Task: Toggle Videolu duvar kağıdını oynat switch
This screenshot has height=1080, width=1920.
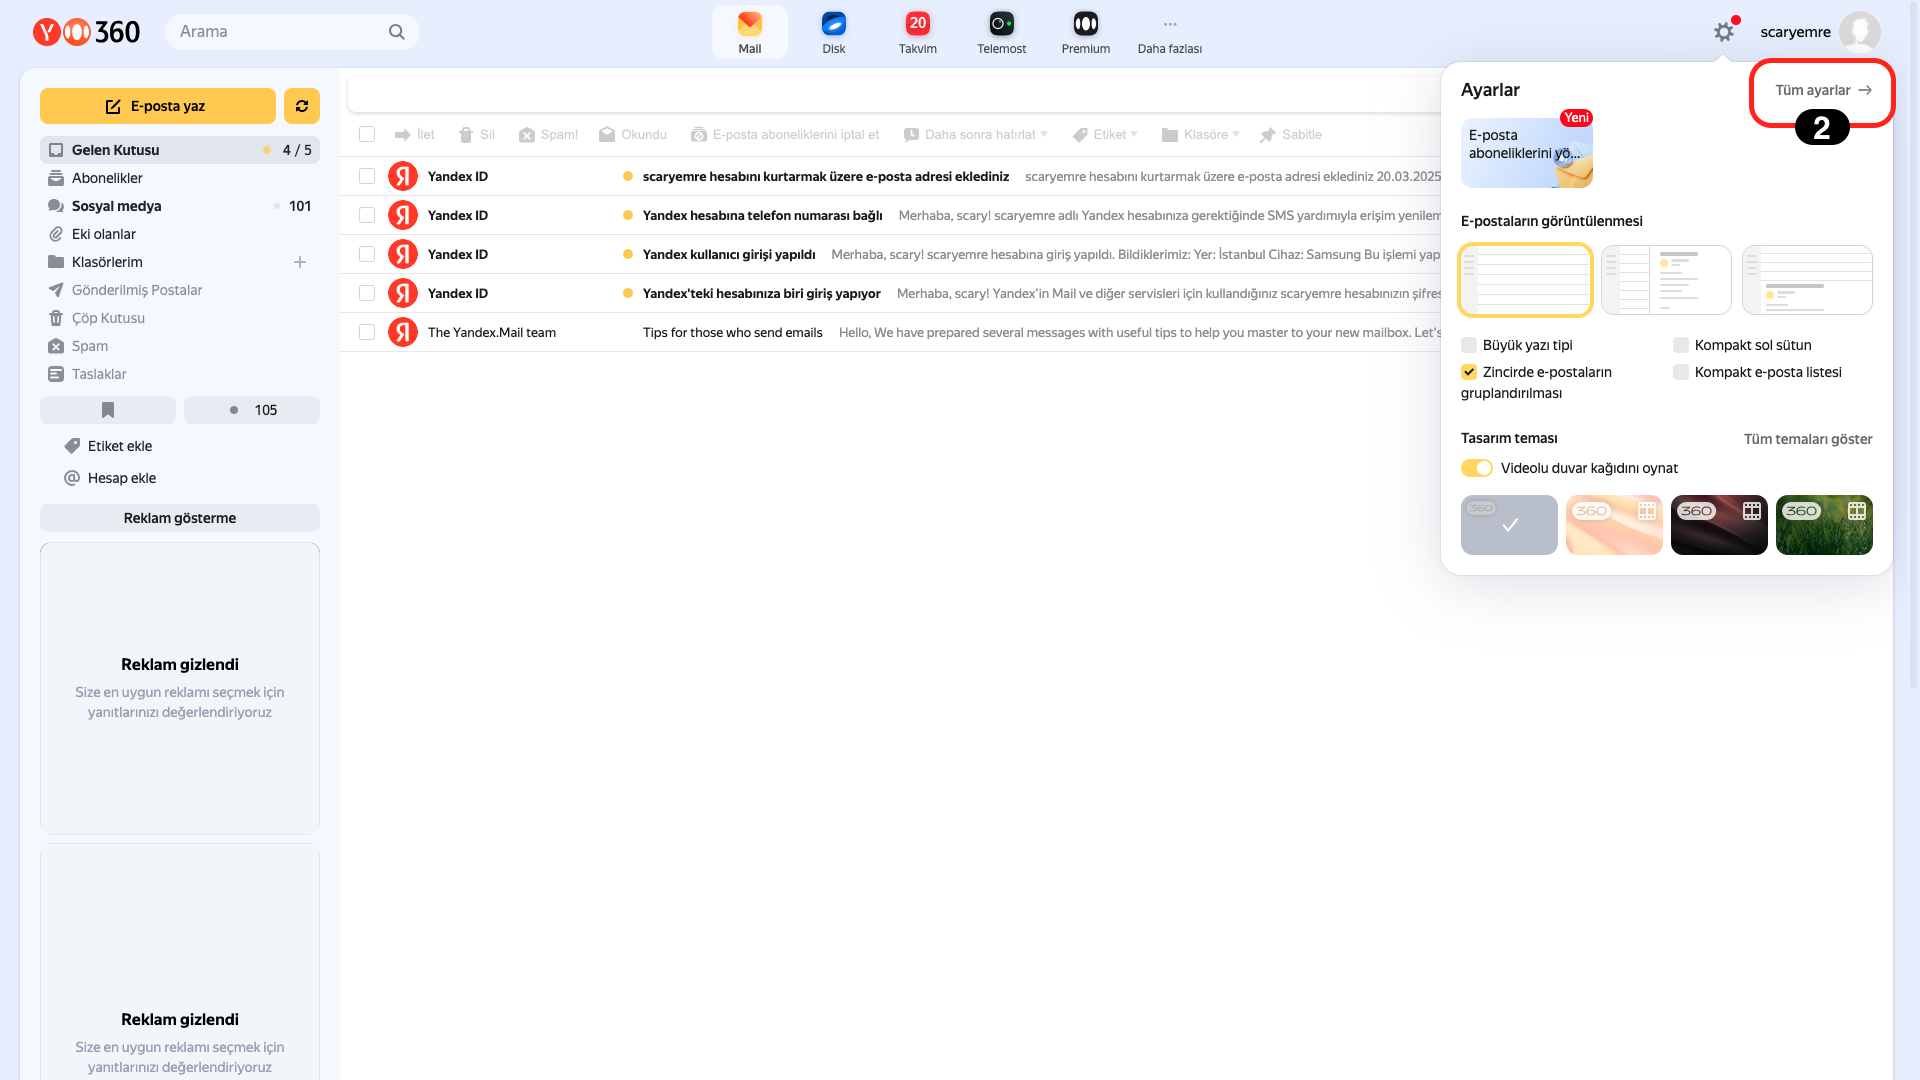Action: pyautogui.click(x=1477, y=468)
